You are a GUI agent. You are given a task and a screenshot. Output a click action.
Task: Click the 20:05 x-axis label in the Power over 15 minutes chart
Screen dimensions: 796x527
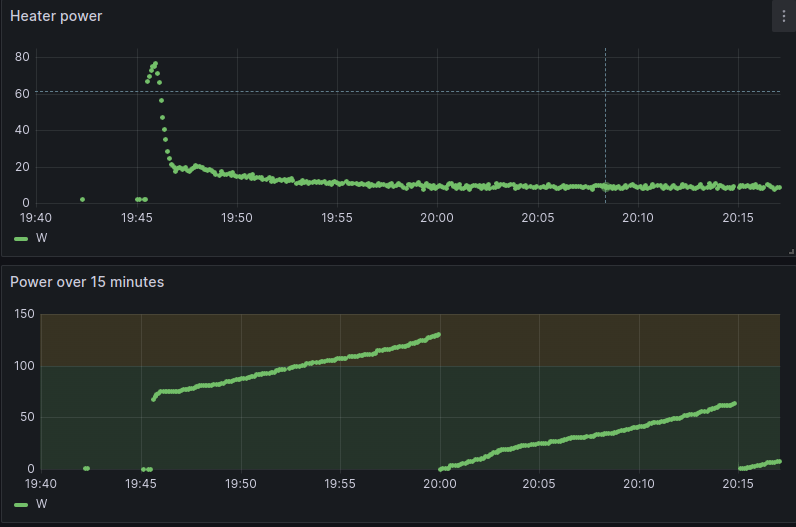click(x=539, y=484)
